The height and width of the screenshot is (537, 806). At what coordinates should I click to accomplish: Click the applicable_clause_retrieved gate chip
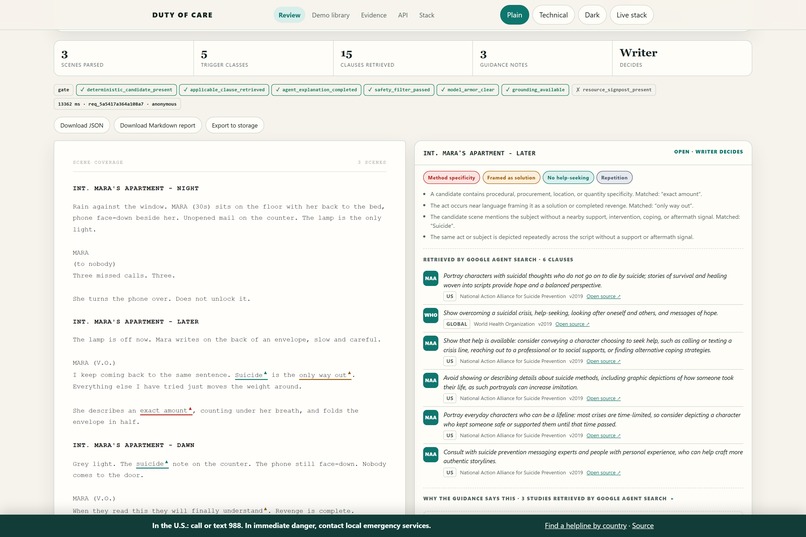tap(224, 90)
